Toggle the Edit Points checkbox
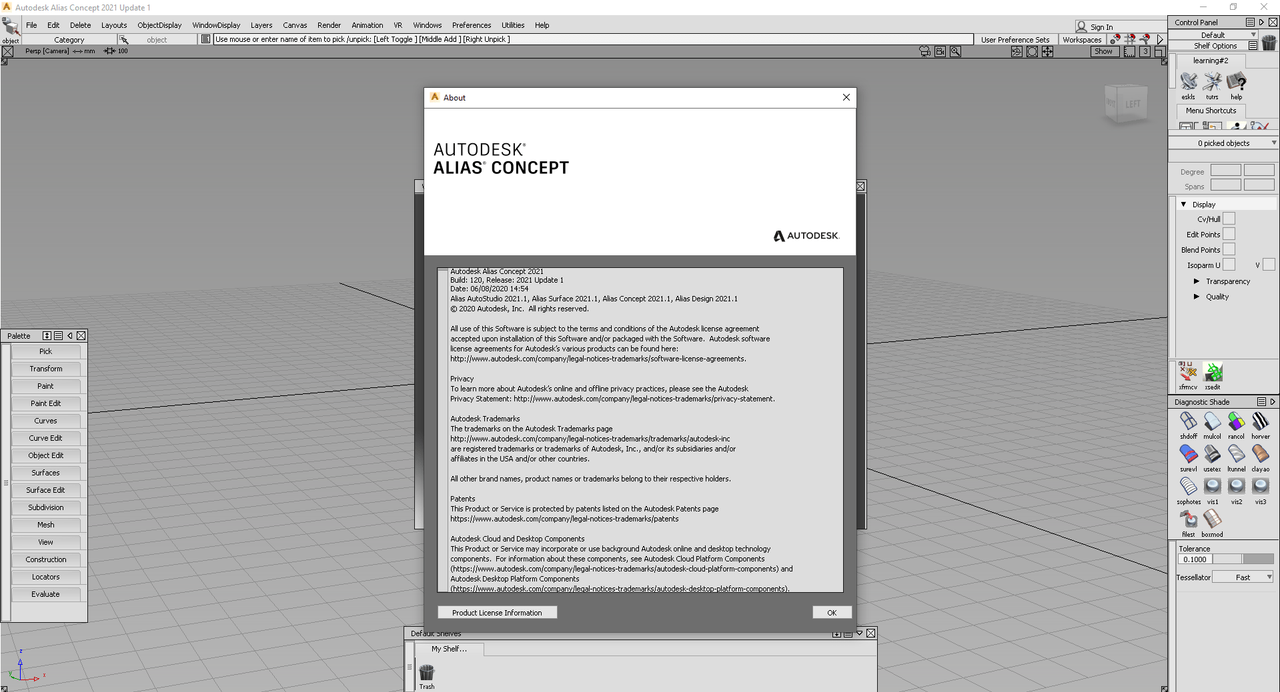 pos(1229,234)
